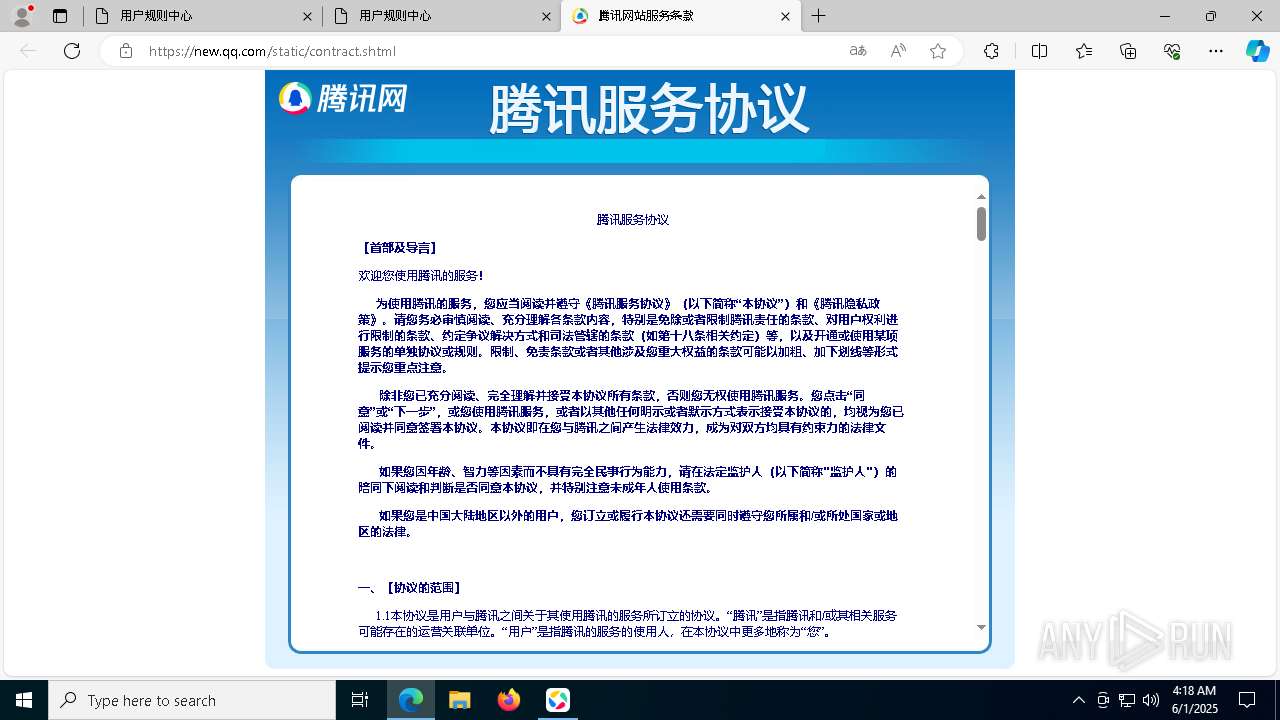Launch Firefox from the taskbar
This screenshot has width=1280, height=720.
(x=509, y=700)
